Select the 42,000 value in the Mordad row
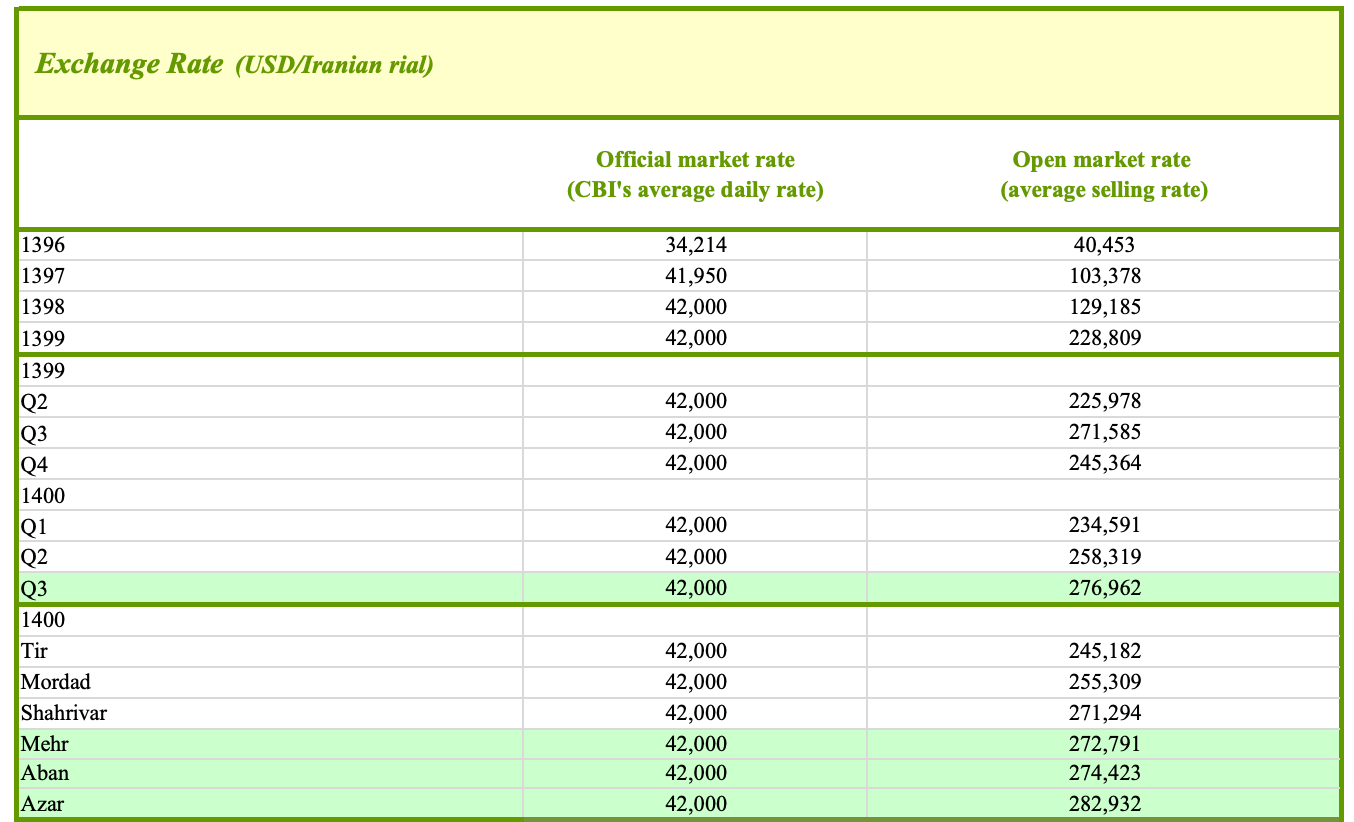Screen dimensions: 1354x822 coord(695,682)
